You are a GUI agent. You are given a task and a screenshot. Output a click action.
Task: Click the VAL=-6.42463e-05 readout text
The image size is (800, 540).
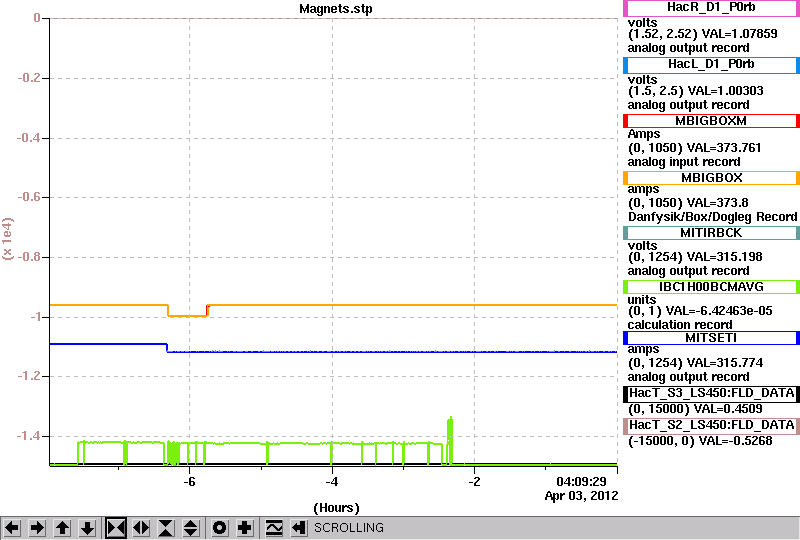click(x=719, y=311)
